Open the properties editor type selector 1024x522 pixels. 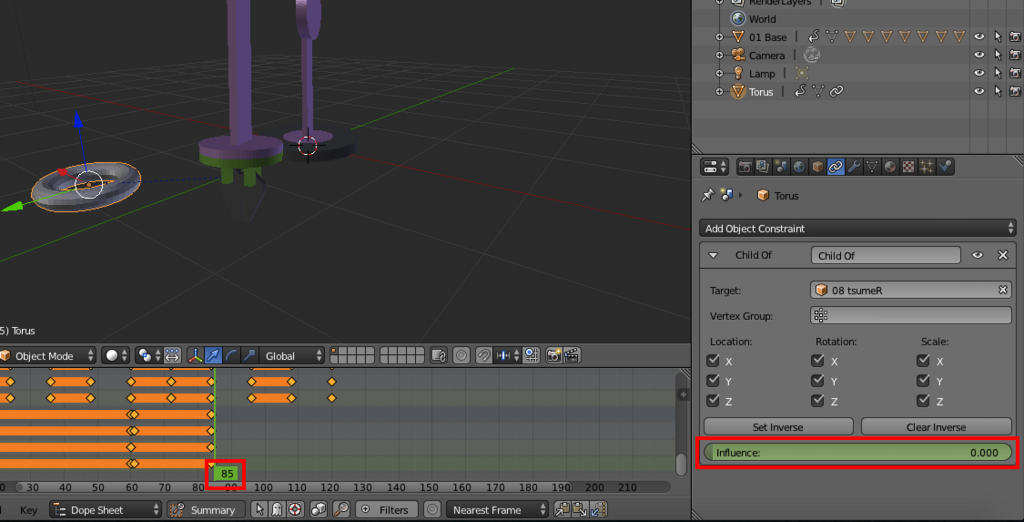pos(714,167)
